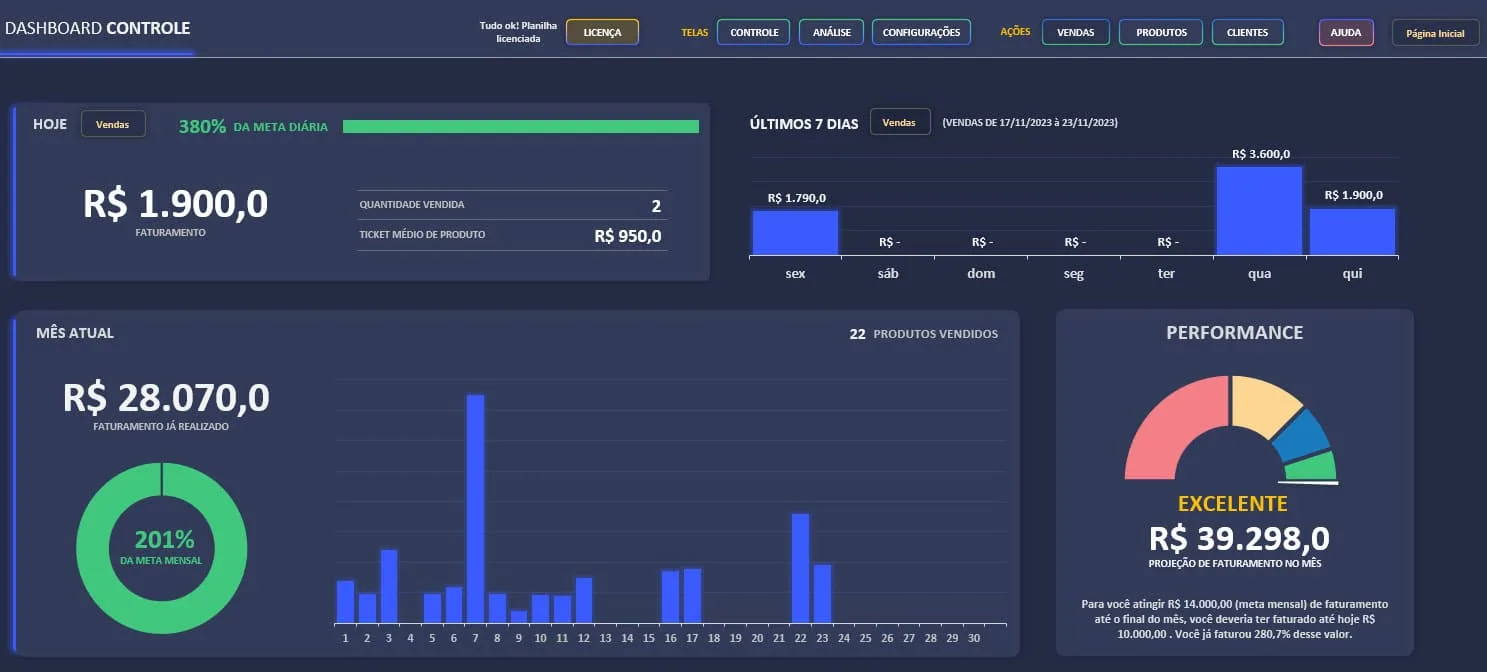Switch to the ANÁLISE screen
1487x672 pixels.
point(831,32)
